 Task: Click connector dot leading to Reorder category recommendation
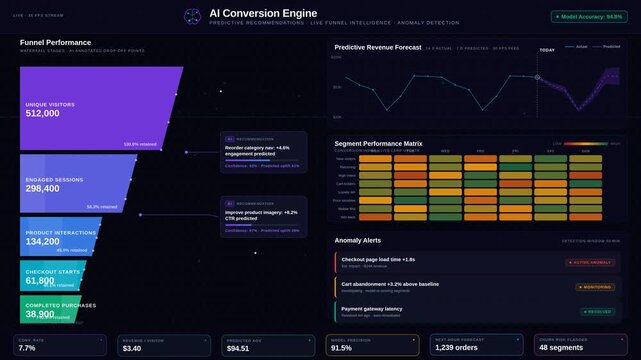pos(186,152)
